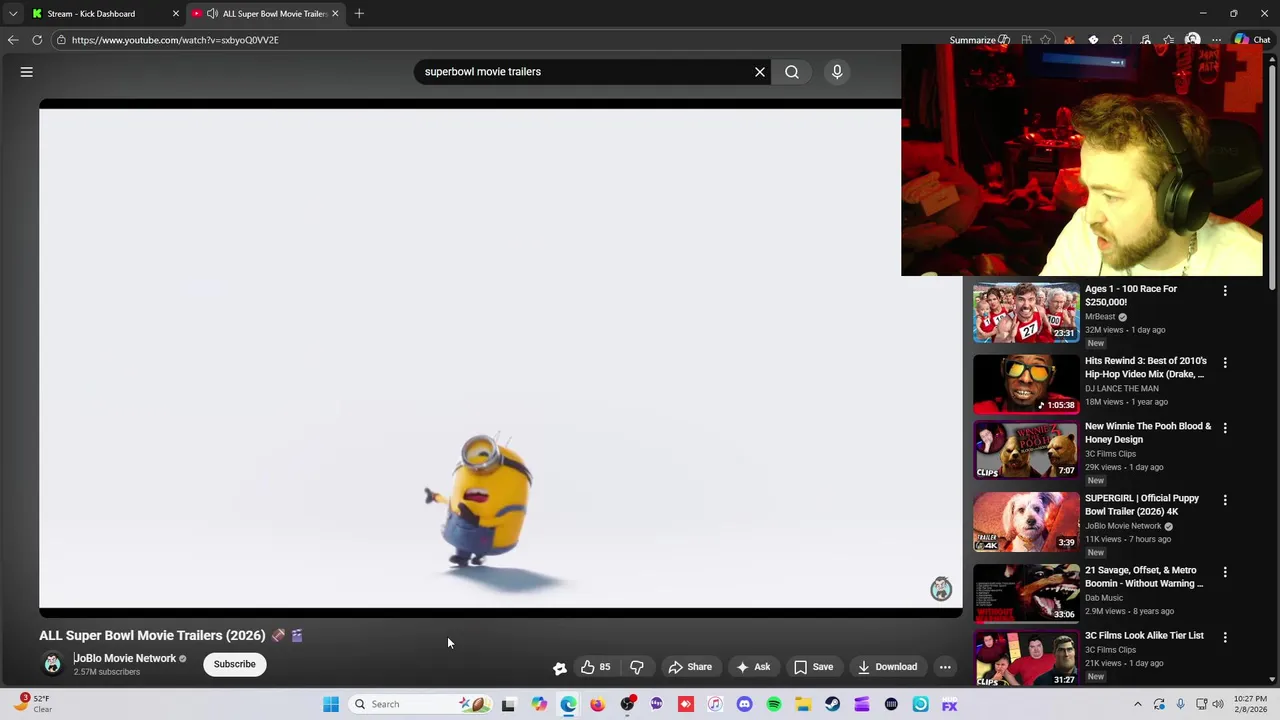Open Copilot Chat in Edge toolbar
This screenshot has height=720, width=1280.
coord(1252,40)
